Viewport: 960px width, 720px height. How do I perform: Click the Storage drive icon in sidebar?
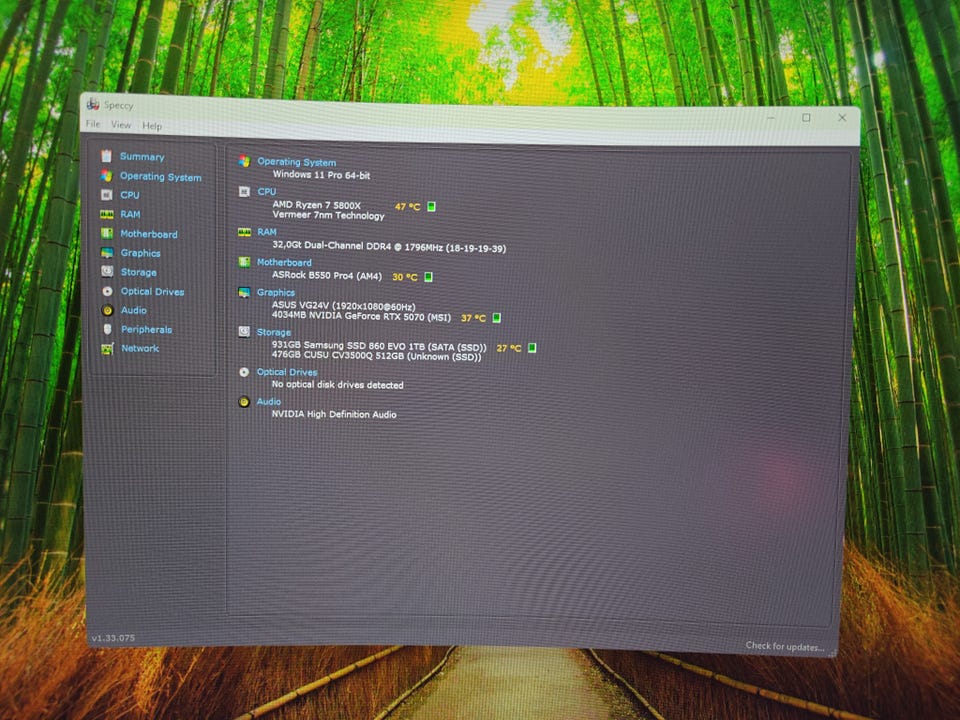point(107,271)
